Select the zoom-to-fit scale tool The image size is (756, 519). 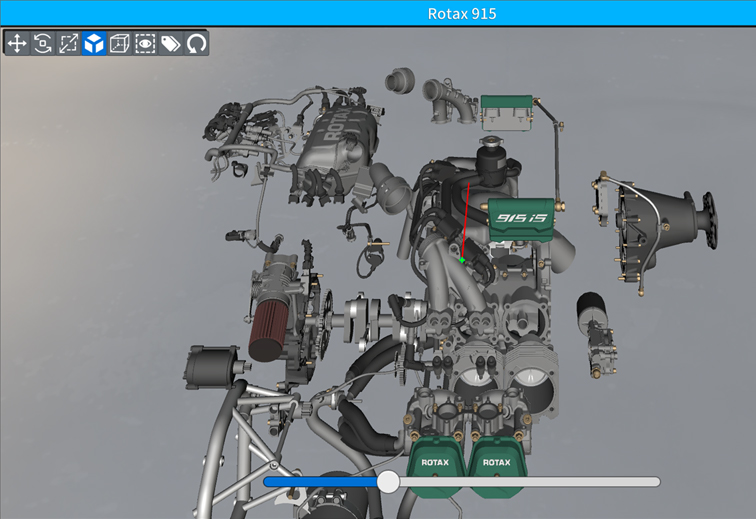(68, 43)
